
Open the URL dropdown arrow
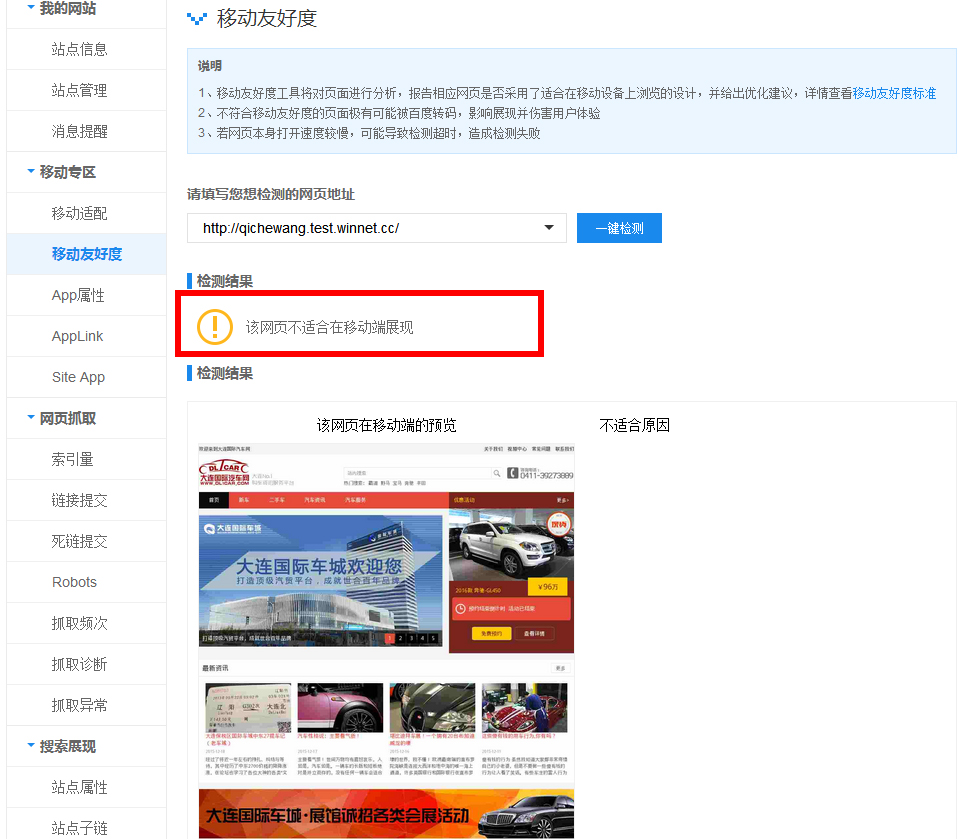[x=548, y=228]
